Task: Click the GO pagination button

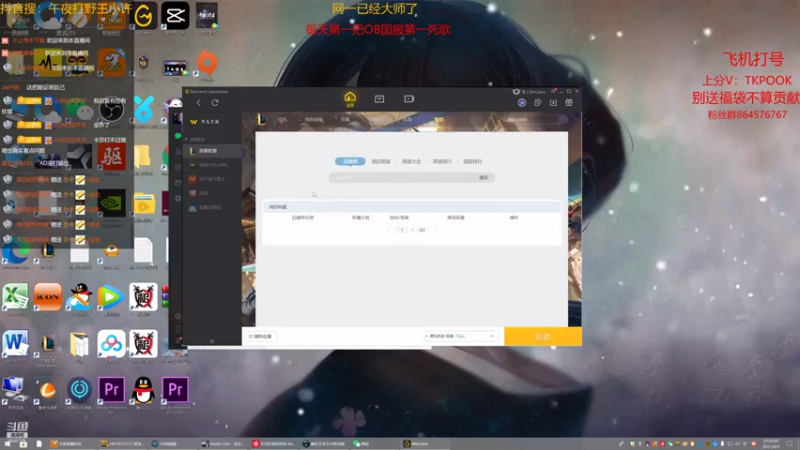Action: coord(422,230)
